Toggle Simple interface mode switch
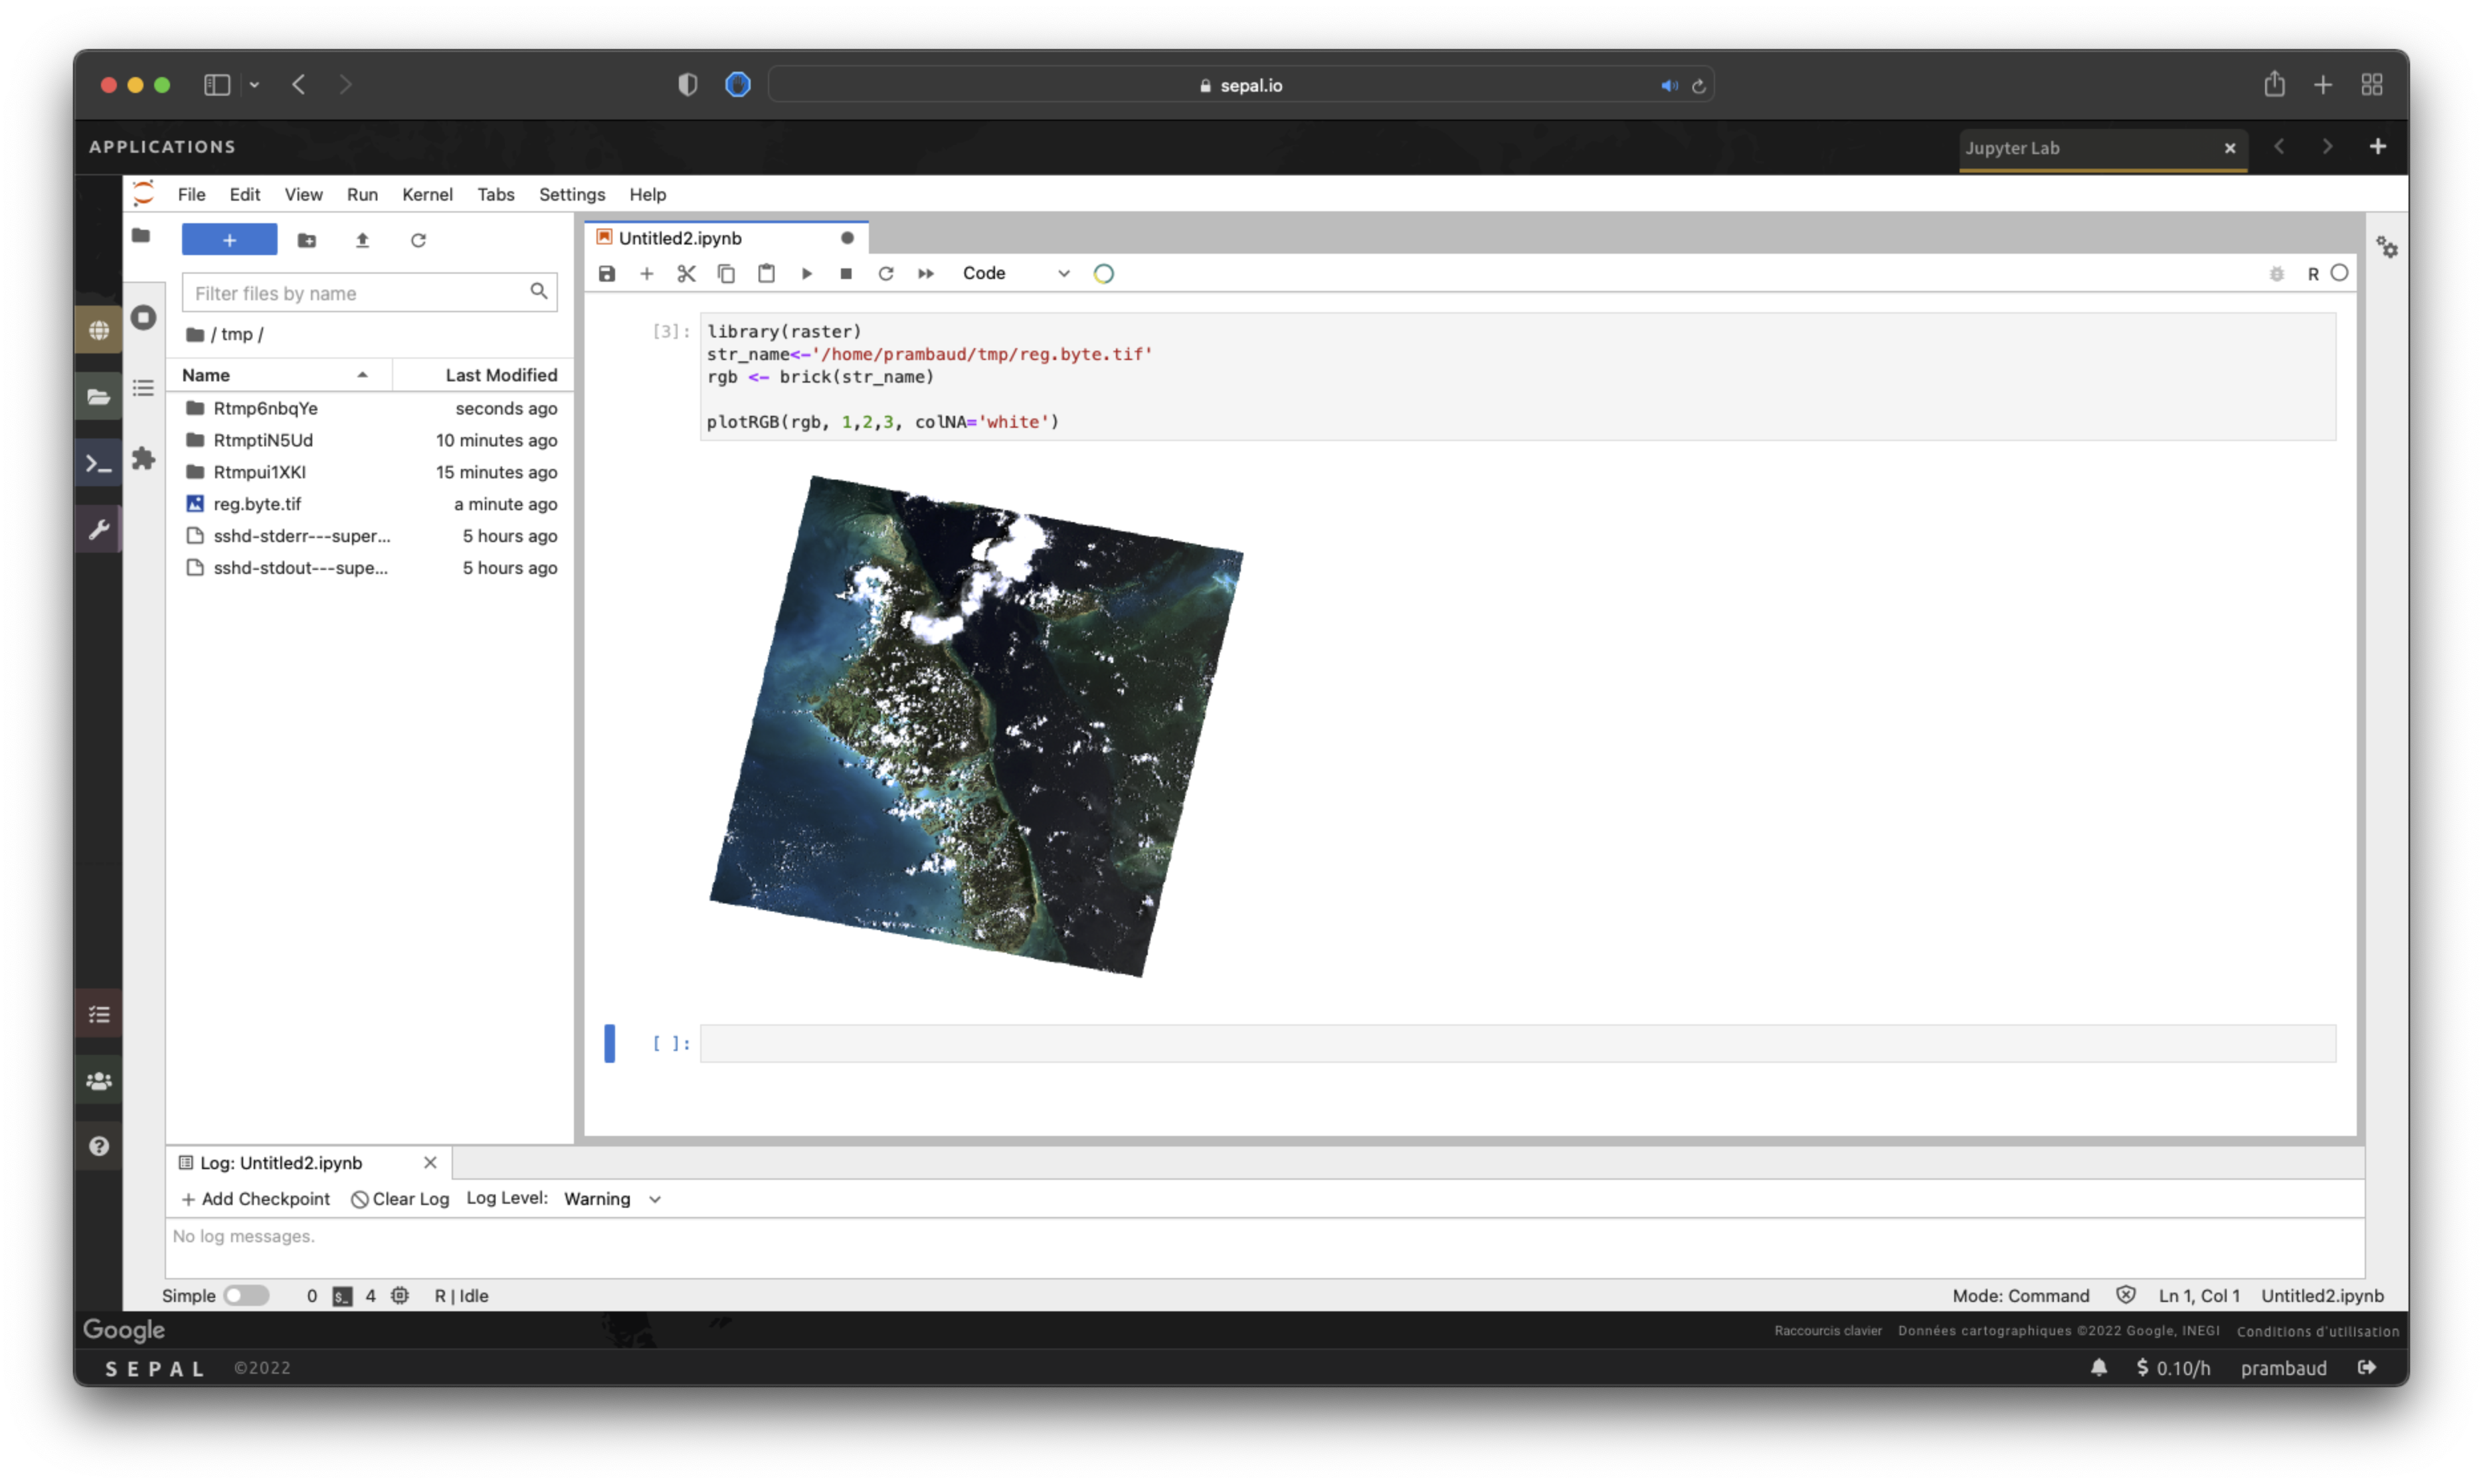The height and width of the screenshot is (1484, 2483). pyautogui.click(x=246, y=1295)
